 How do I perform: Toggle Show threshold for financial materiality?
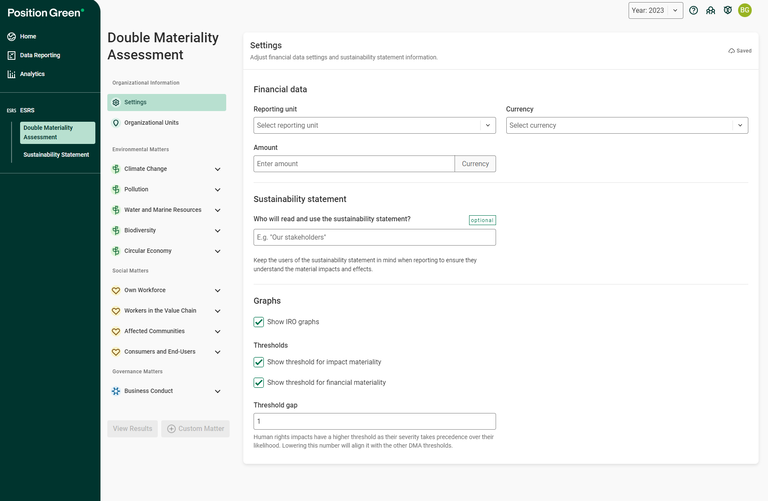[259, 382]
